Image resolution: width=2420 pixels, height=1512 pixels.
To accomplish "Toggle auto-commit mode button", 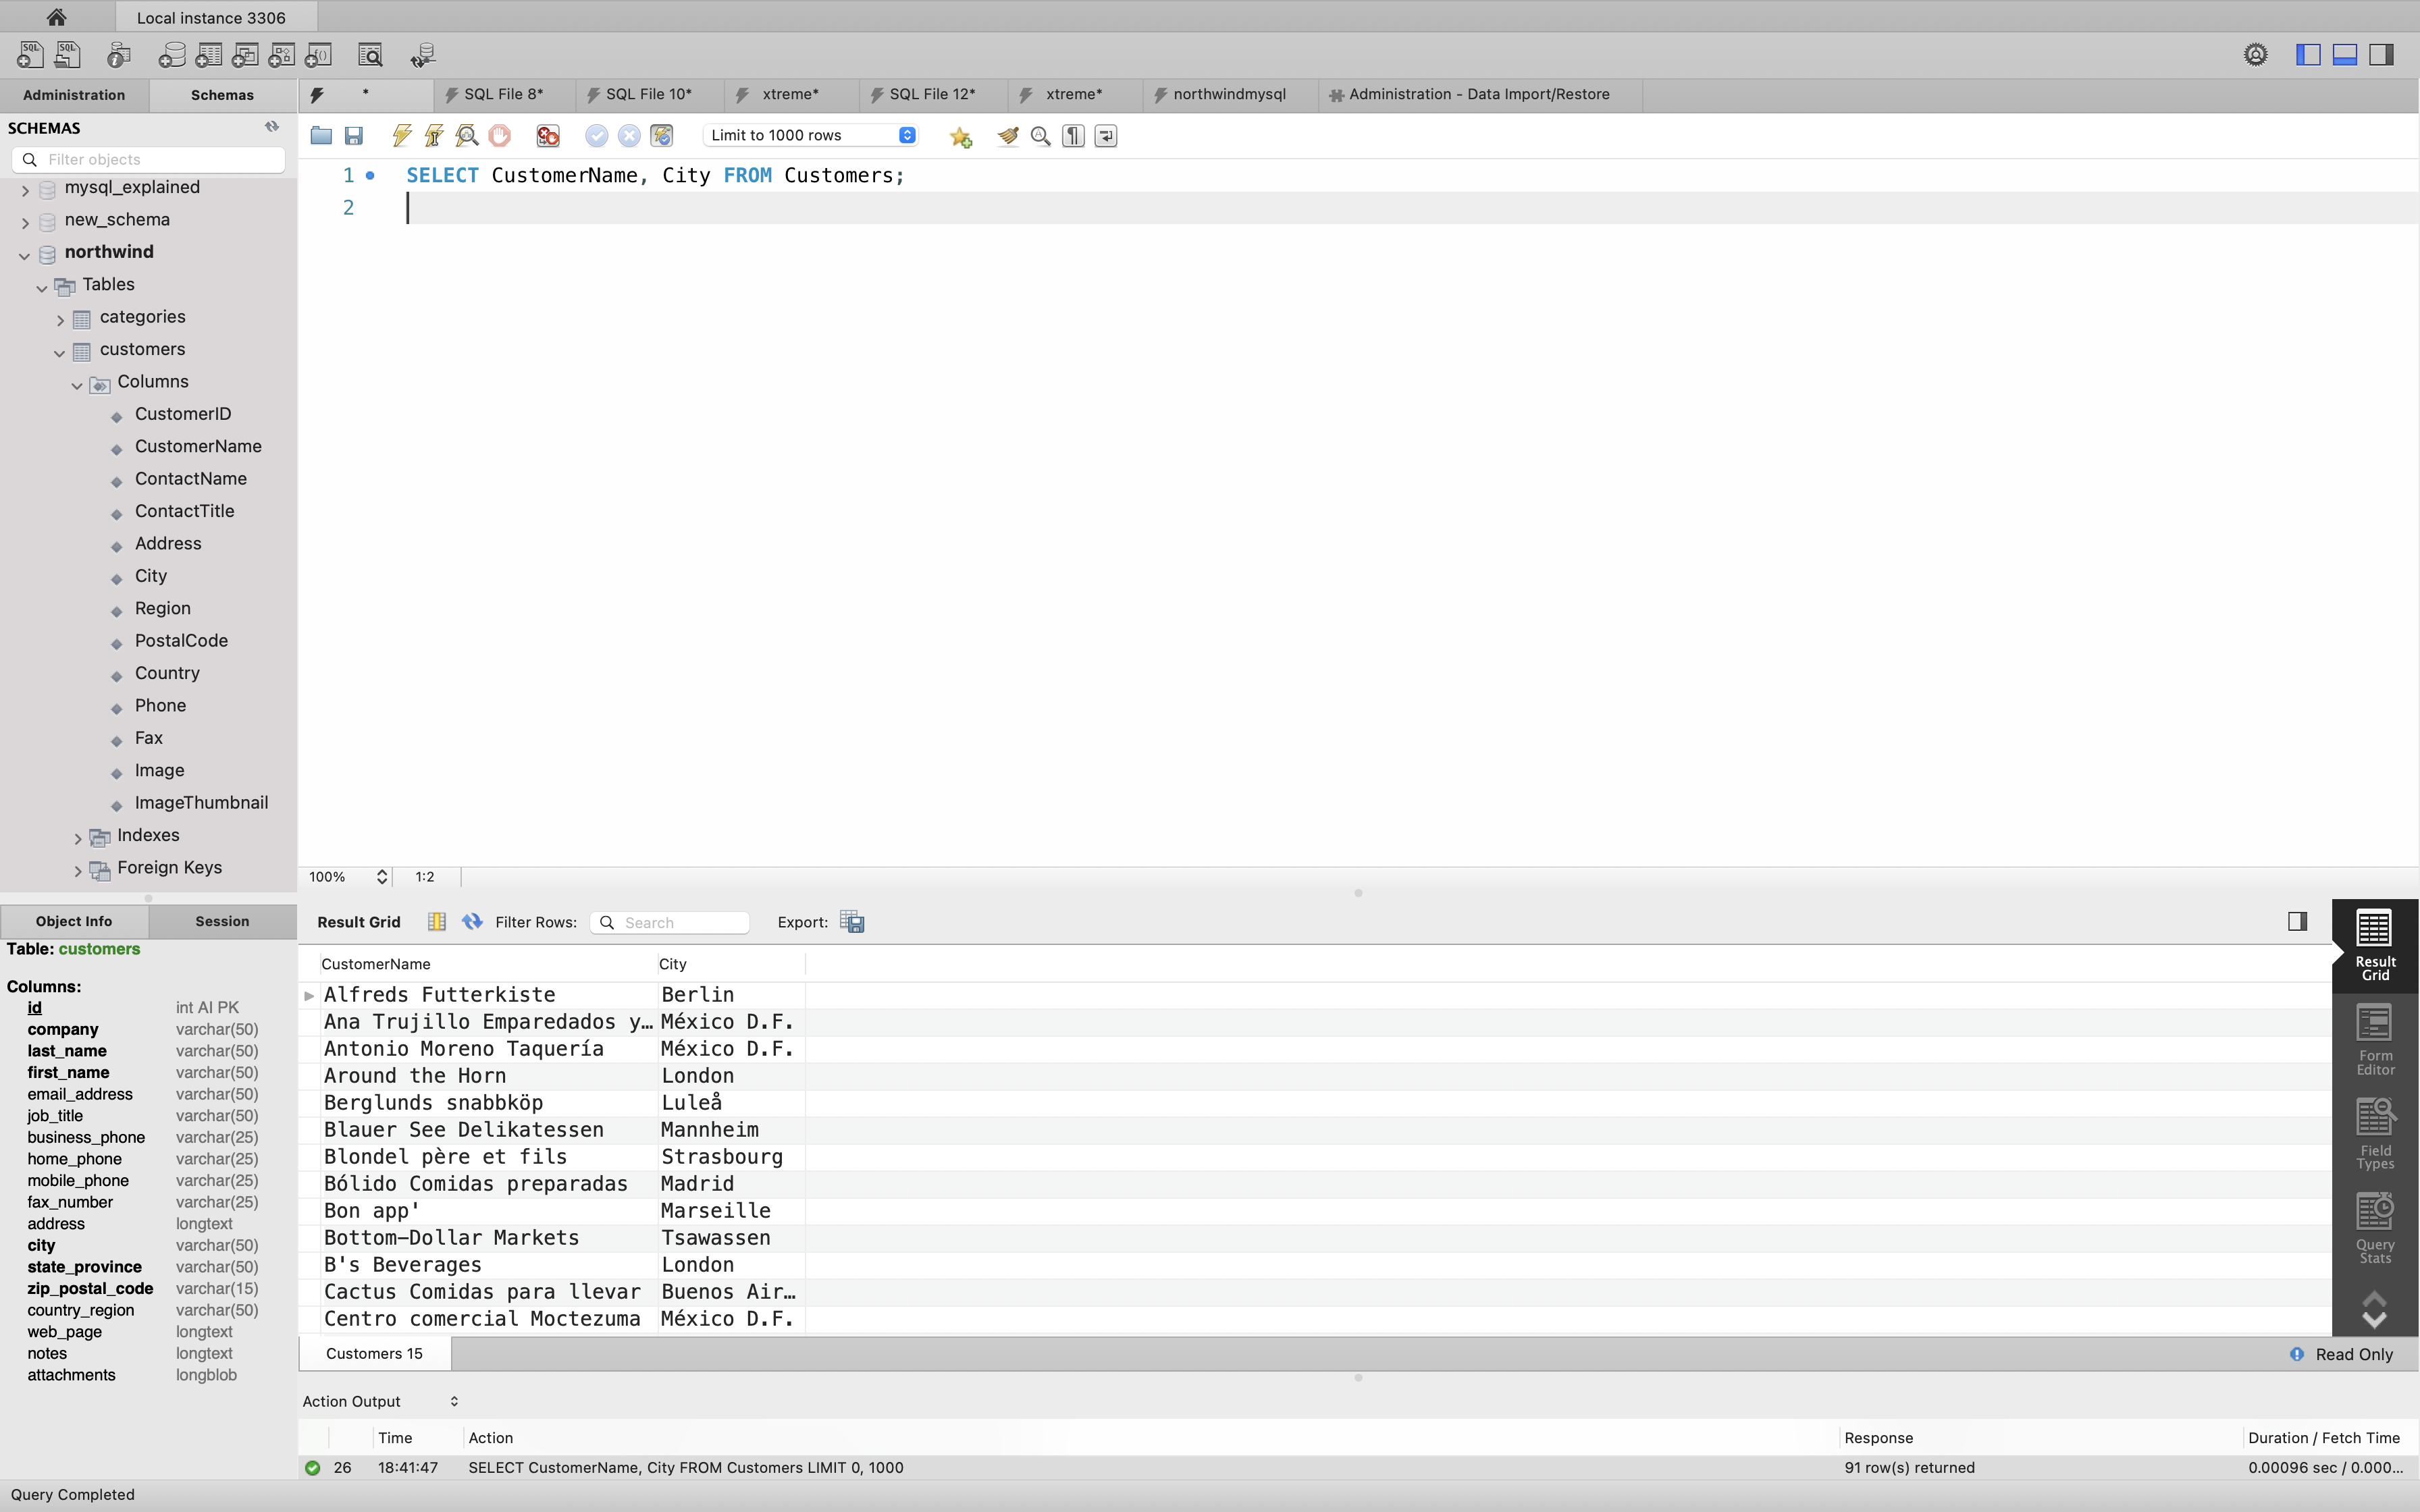I will tap(661, 135).
